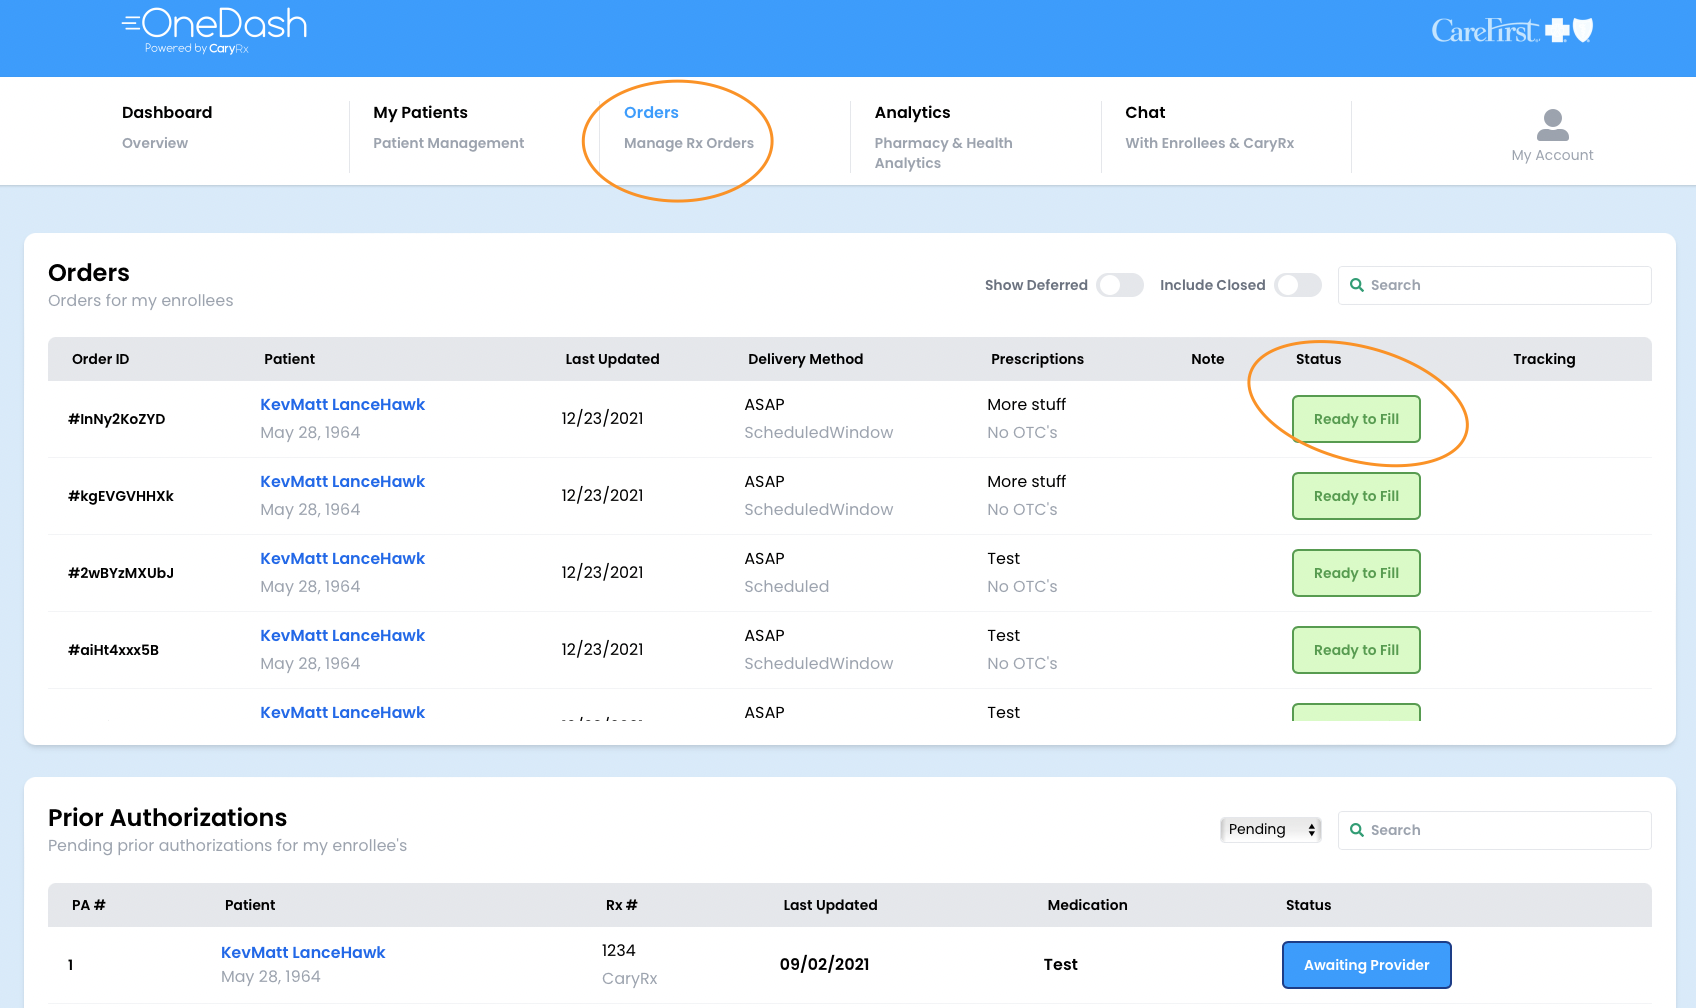Viewport: 1696px width, 1008px height.
Task: Open the My Patients tab
Action: [x=448, y=128]
